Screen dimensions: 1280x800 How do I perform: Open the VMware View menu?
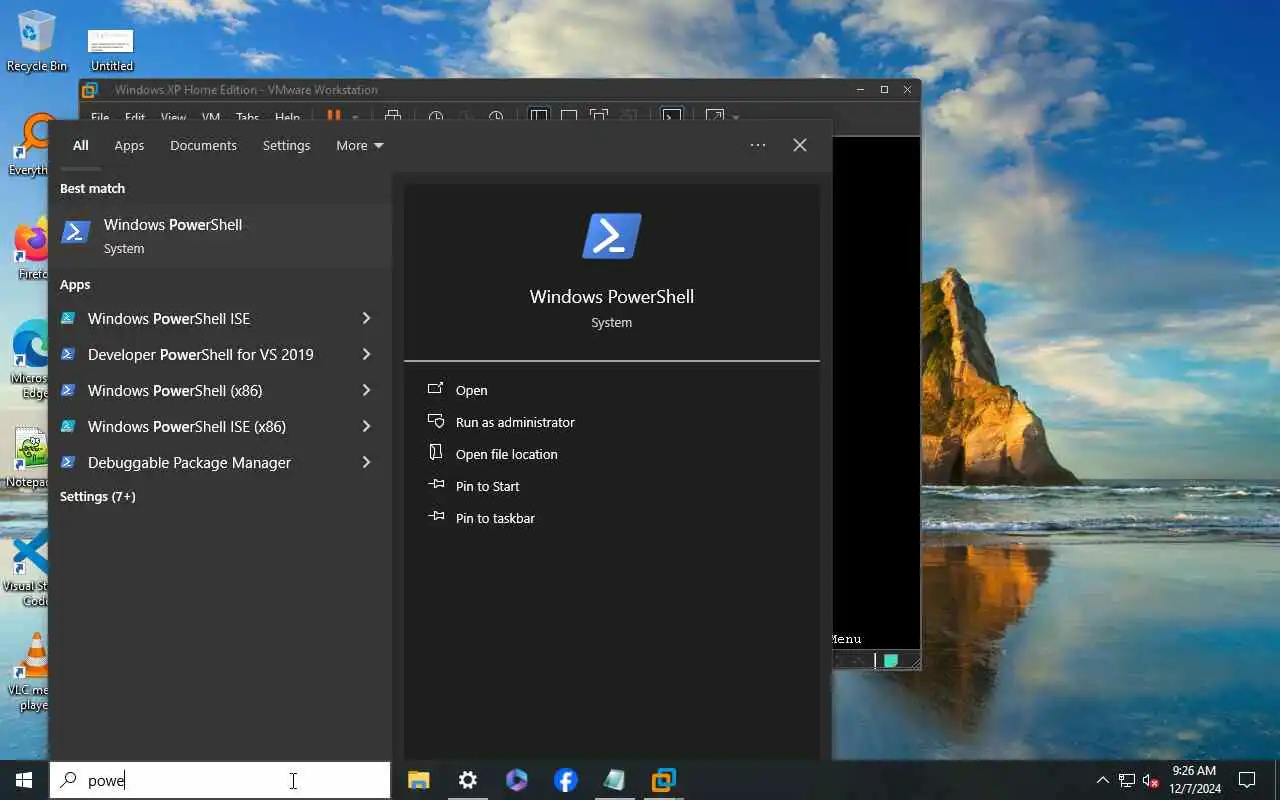click(173, 117)
